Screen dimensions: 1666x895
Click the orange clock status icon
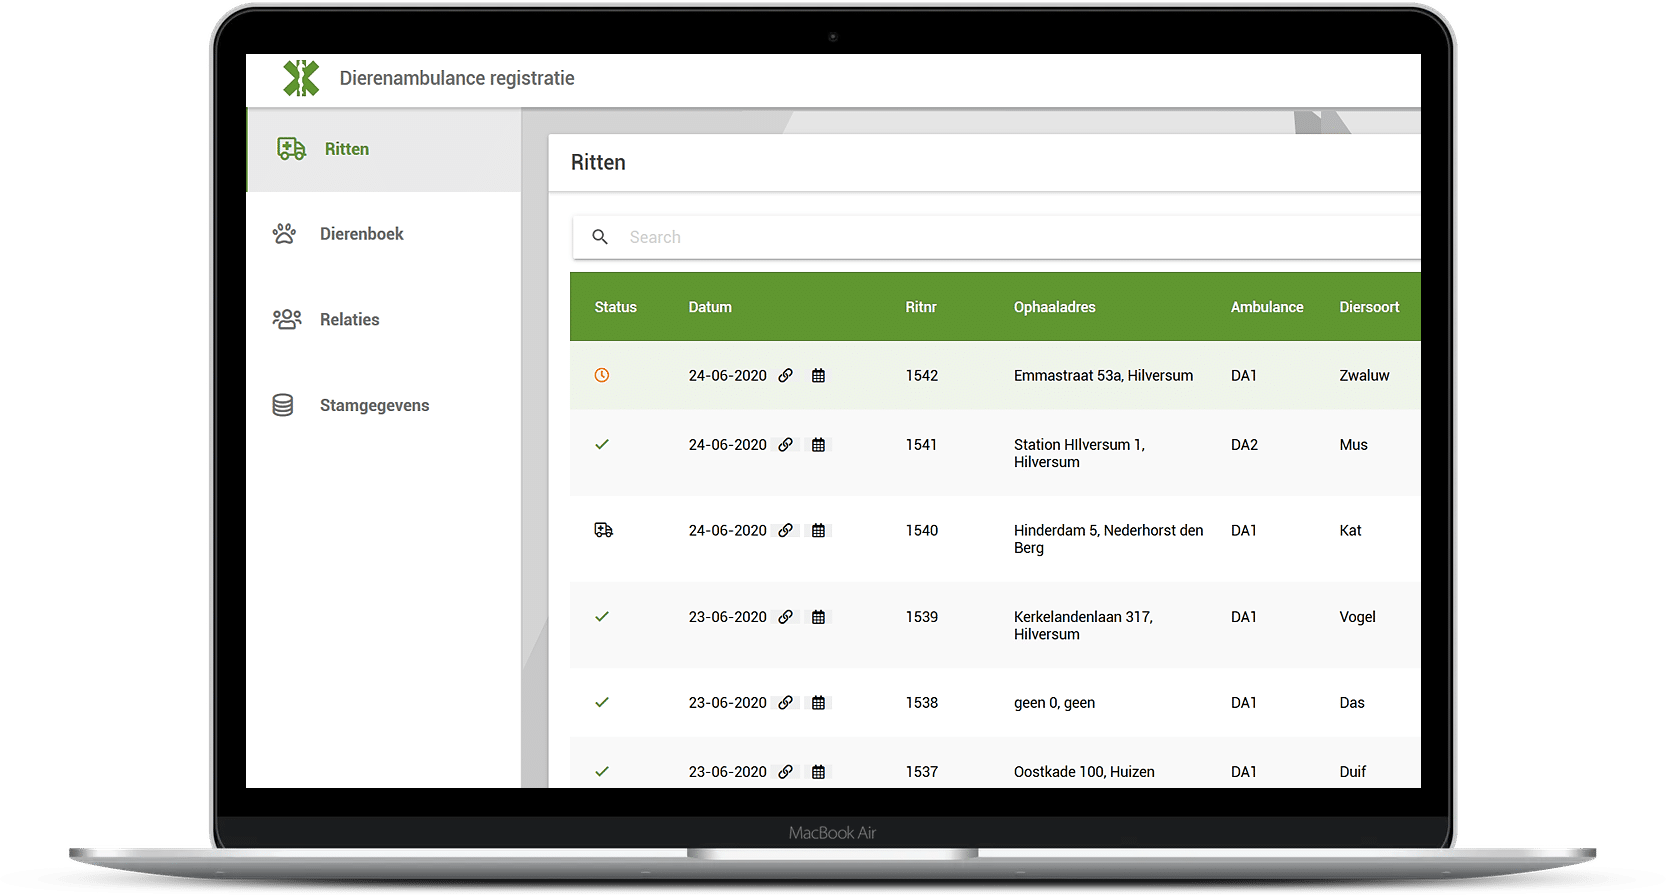(x=602, y=375)
